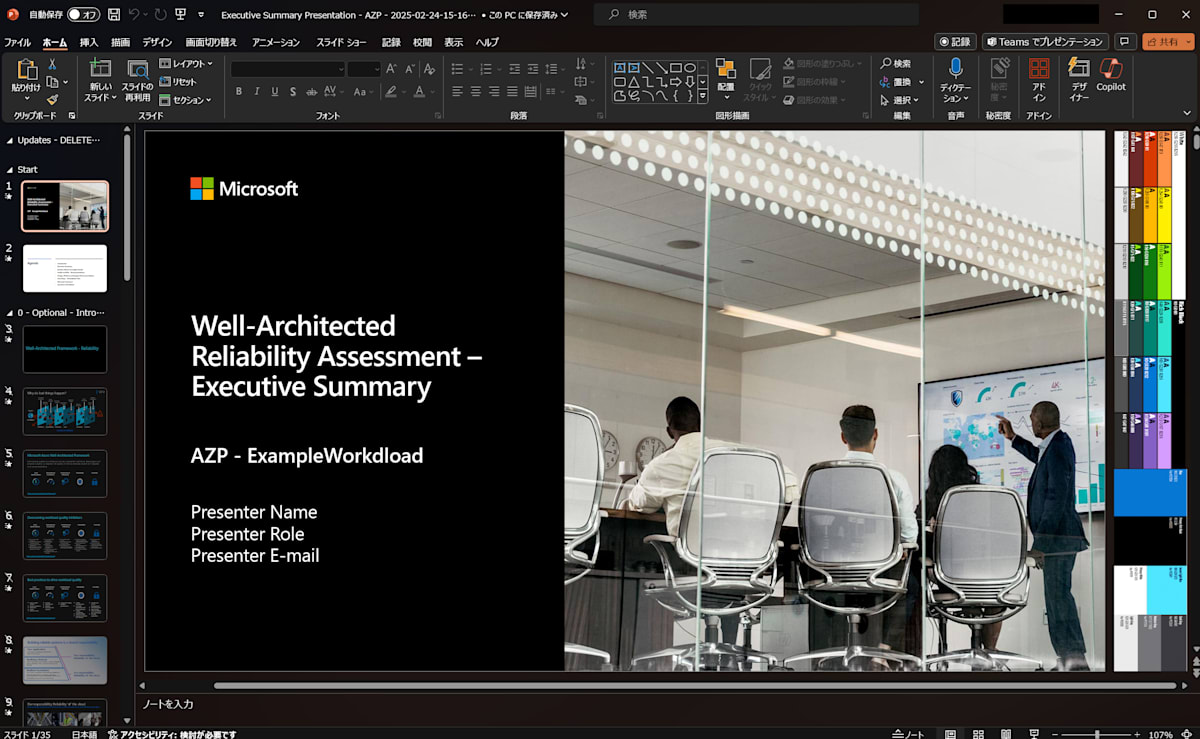Open Reading View from the status bar
The width and height of the screenshot is (1200, 739).
[x=1006, y=734]
